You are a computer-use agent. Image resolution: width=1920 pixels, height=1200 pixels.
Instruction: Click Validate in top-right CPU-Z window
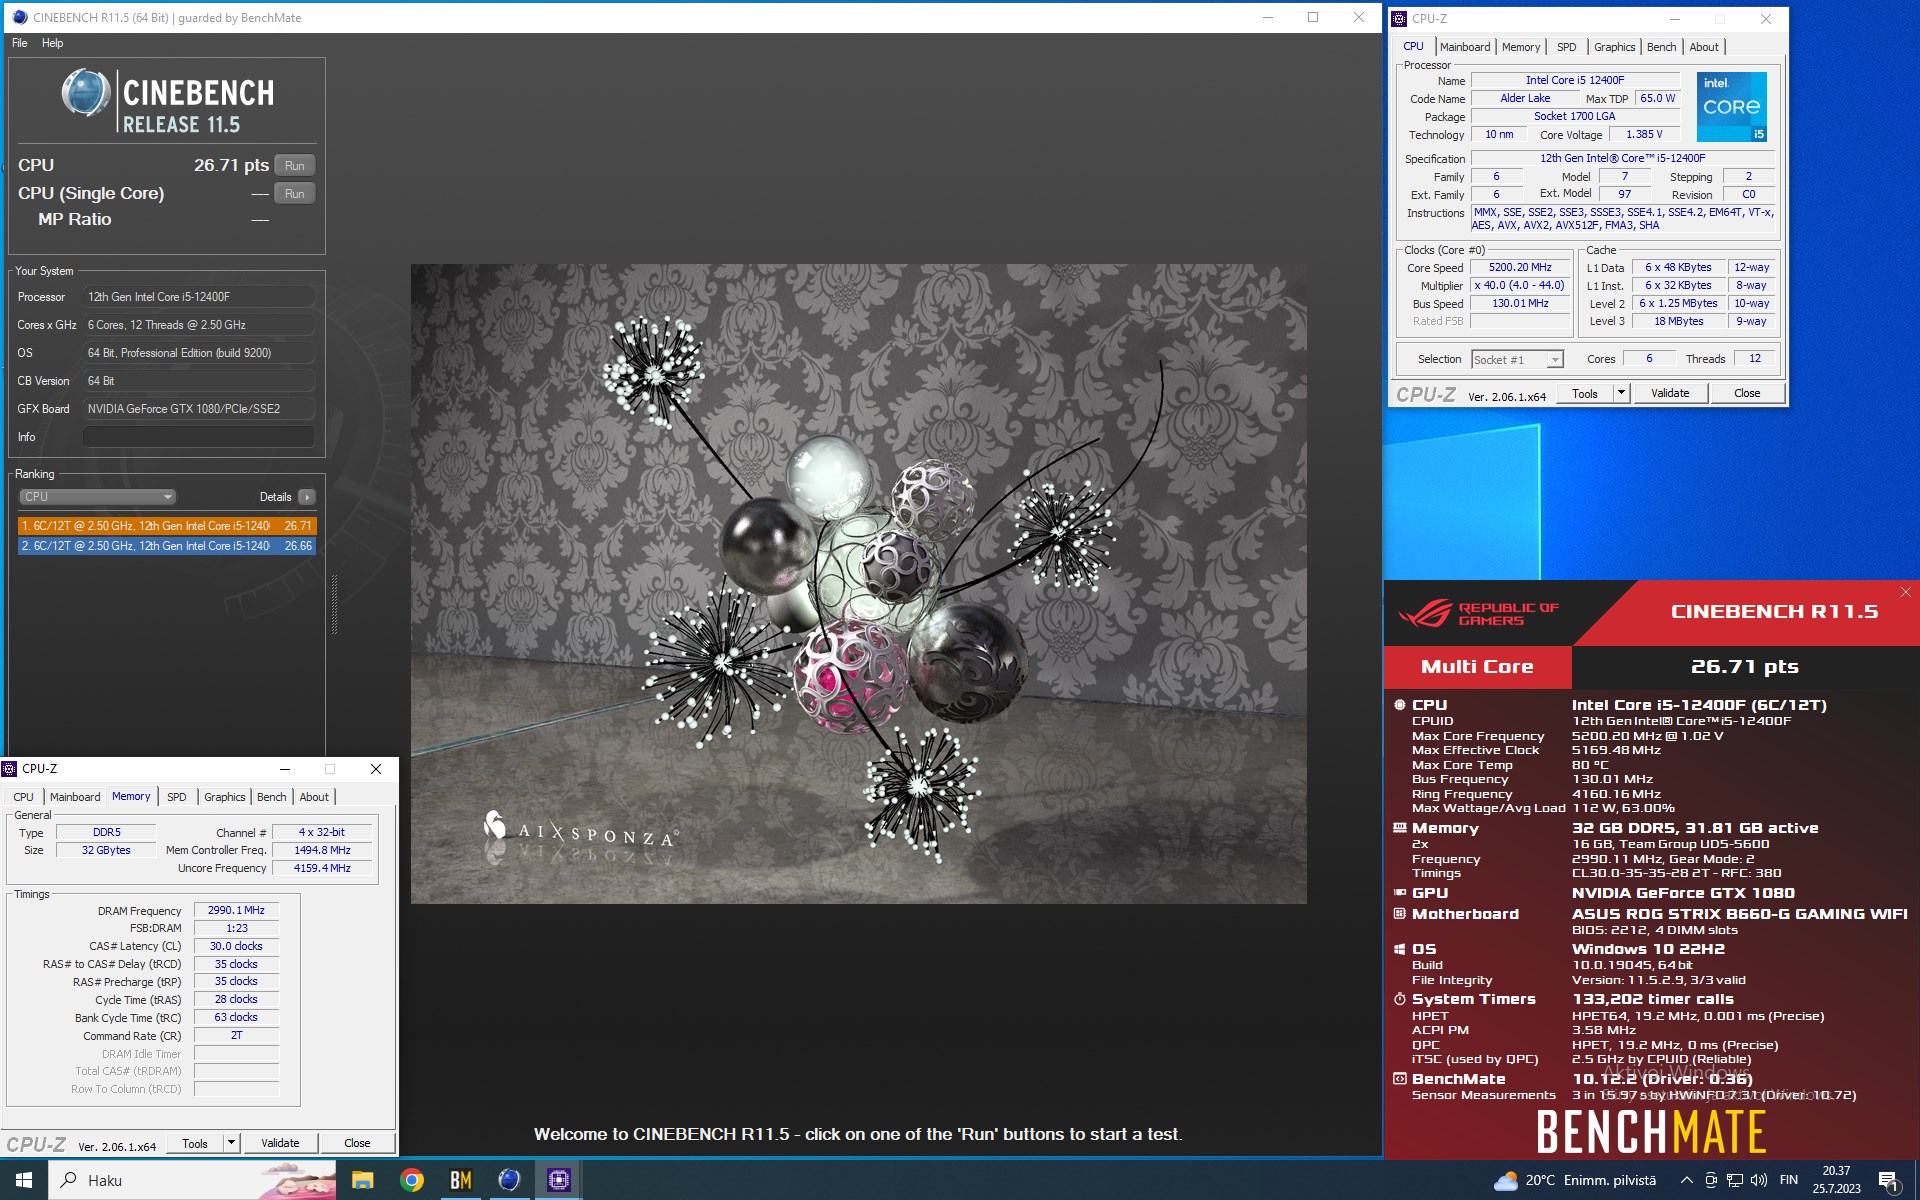coord(1670,393)
